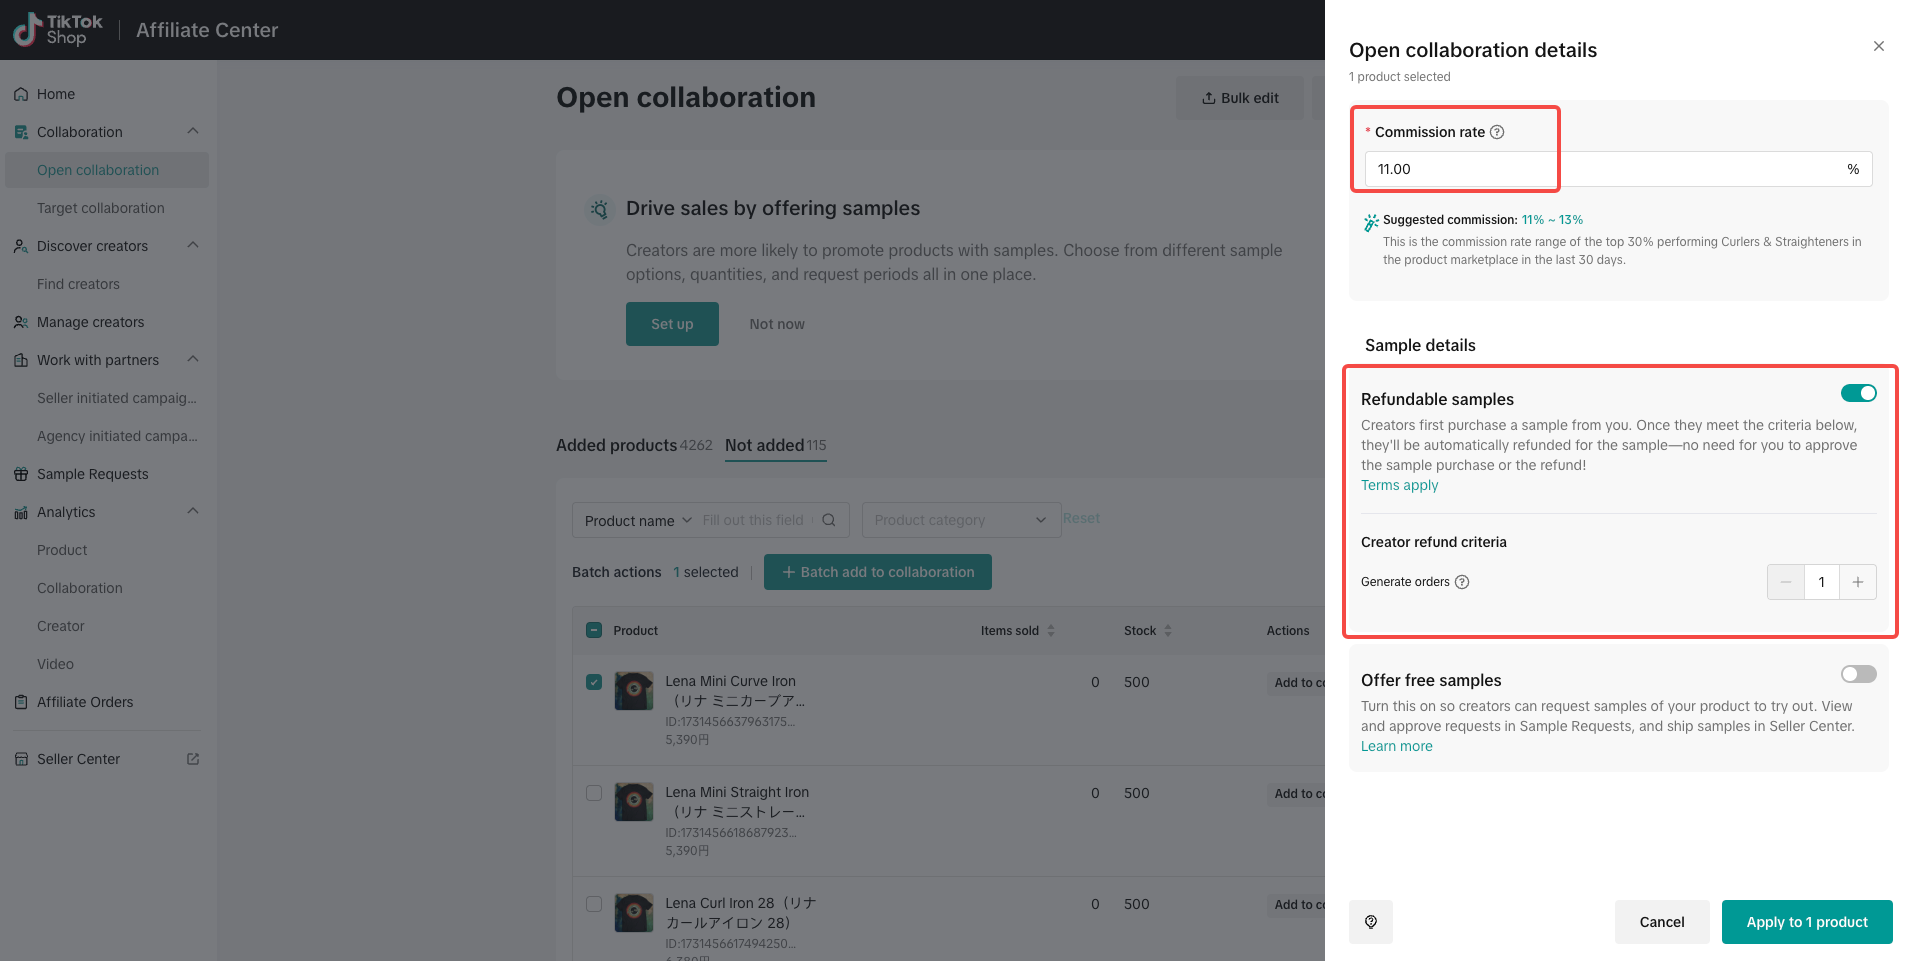Check Lena Mini Straight Iron checkbox
1913x961 pixels.
click(x=594, y=793)
